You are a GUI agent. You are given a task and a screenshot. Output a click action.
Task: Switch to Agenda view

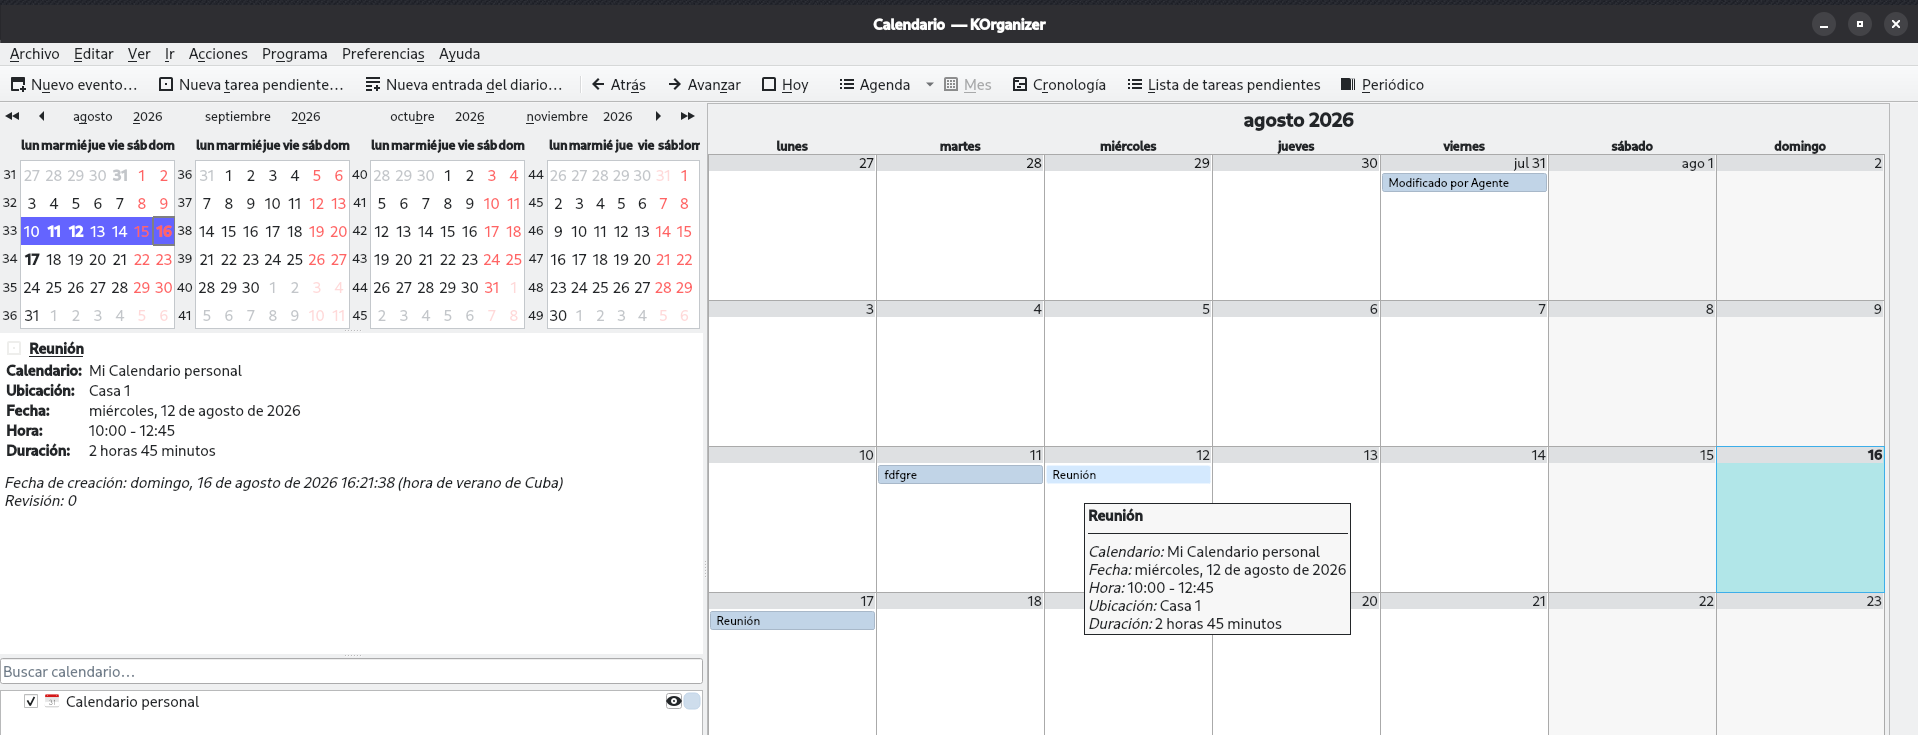tap(875, 85)
